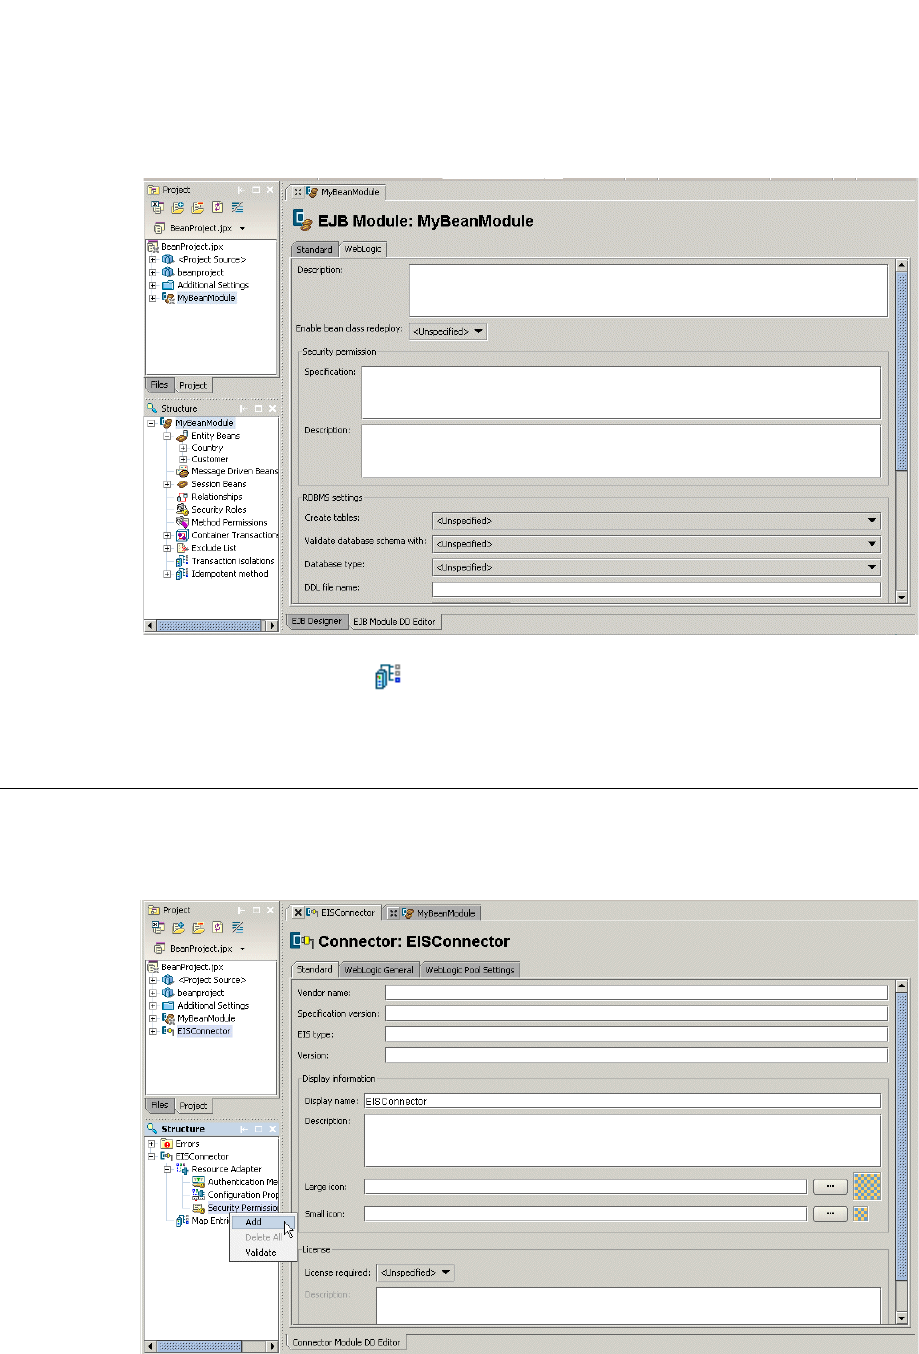Screen dimensions: 919x1354
Task: Click the EIS type input field
Action: tap(636, 1034)
